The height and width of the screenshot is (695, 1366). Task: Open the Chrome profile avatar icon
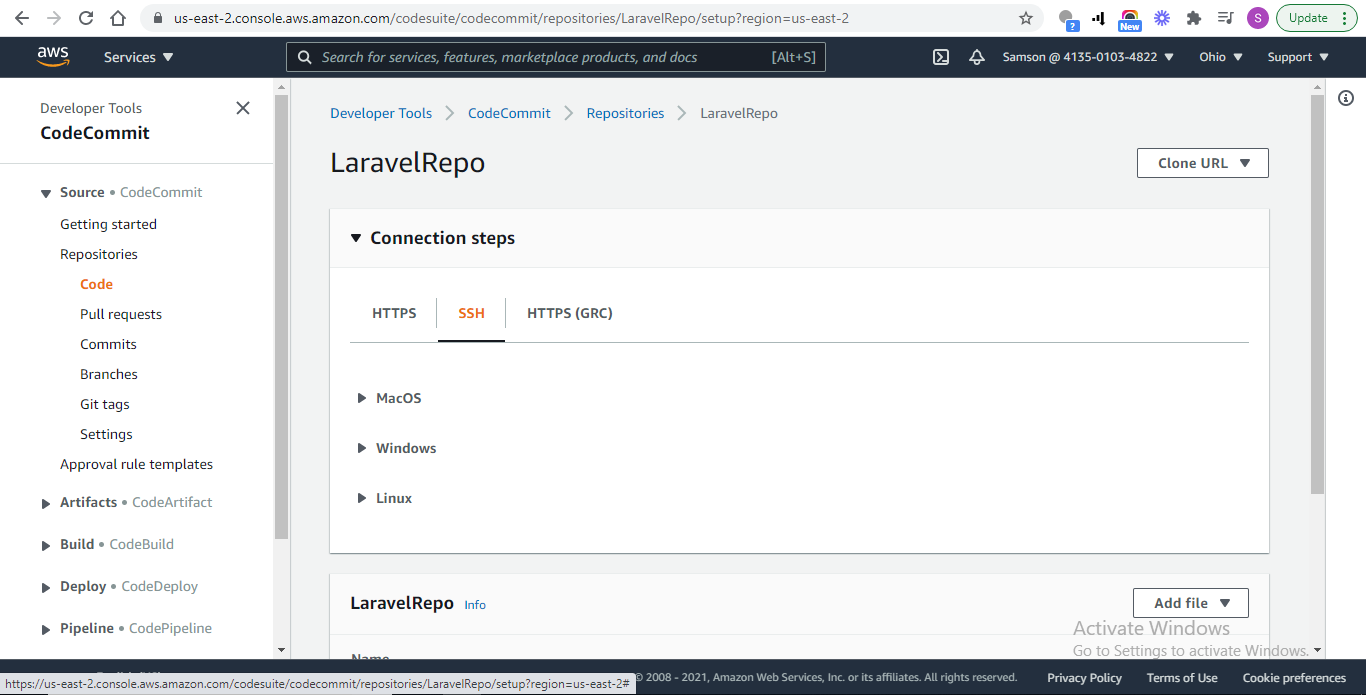[1257, 17]
